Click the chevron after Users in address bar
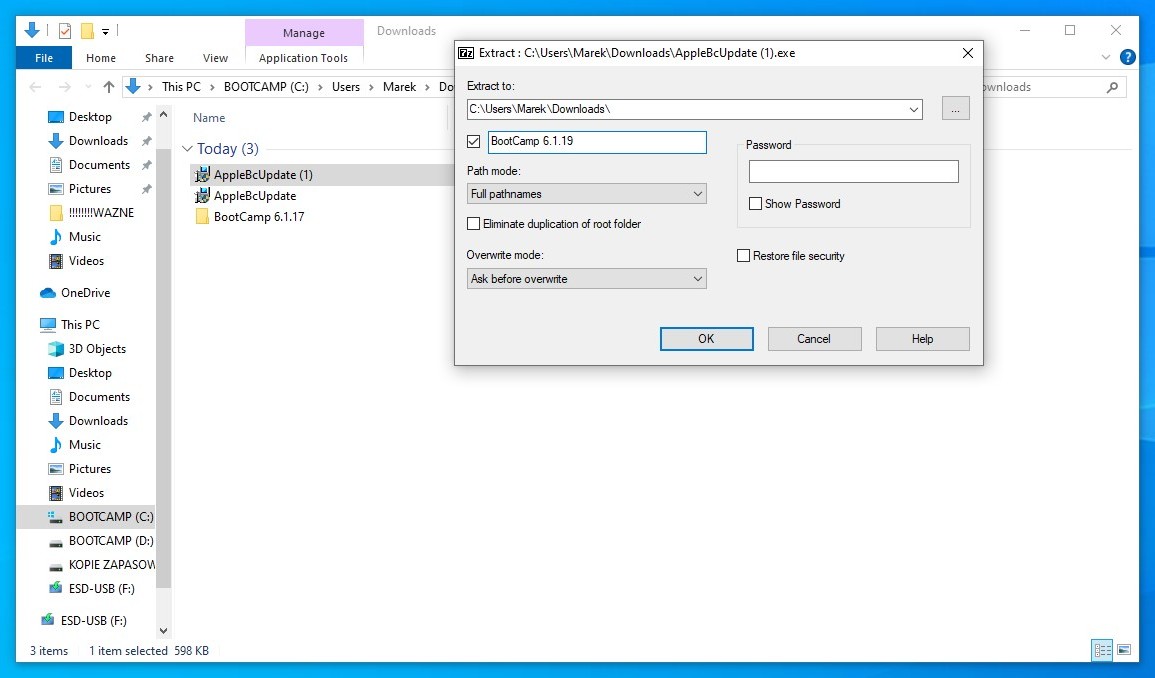The height and width of the screenshot is (678, 1155). (x=371, y=87)
